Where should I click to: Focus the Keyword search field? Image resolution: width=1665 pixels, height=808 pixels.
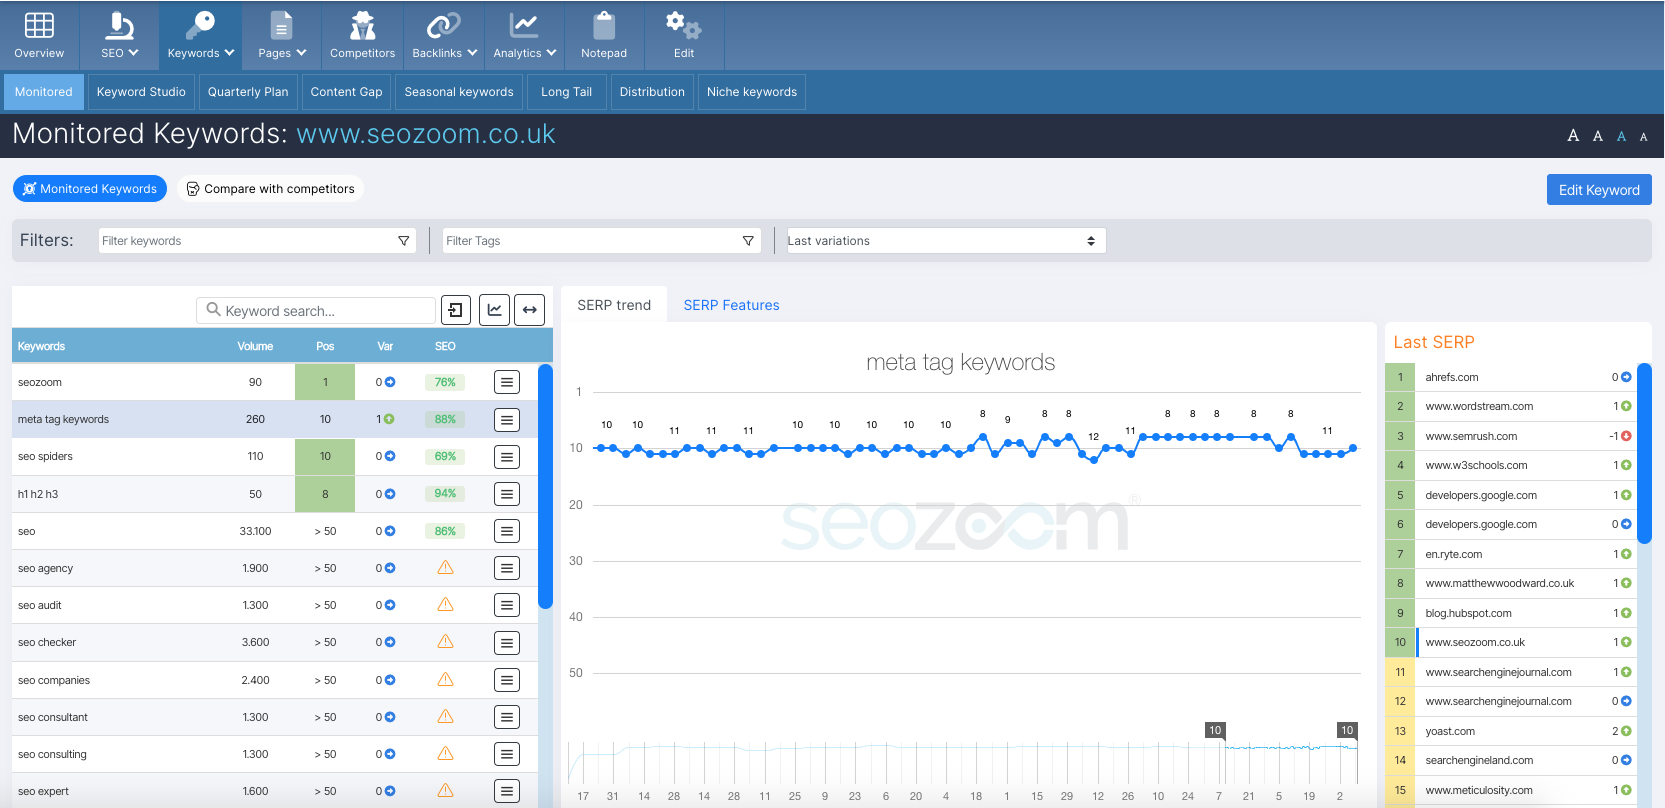(317, 310)
